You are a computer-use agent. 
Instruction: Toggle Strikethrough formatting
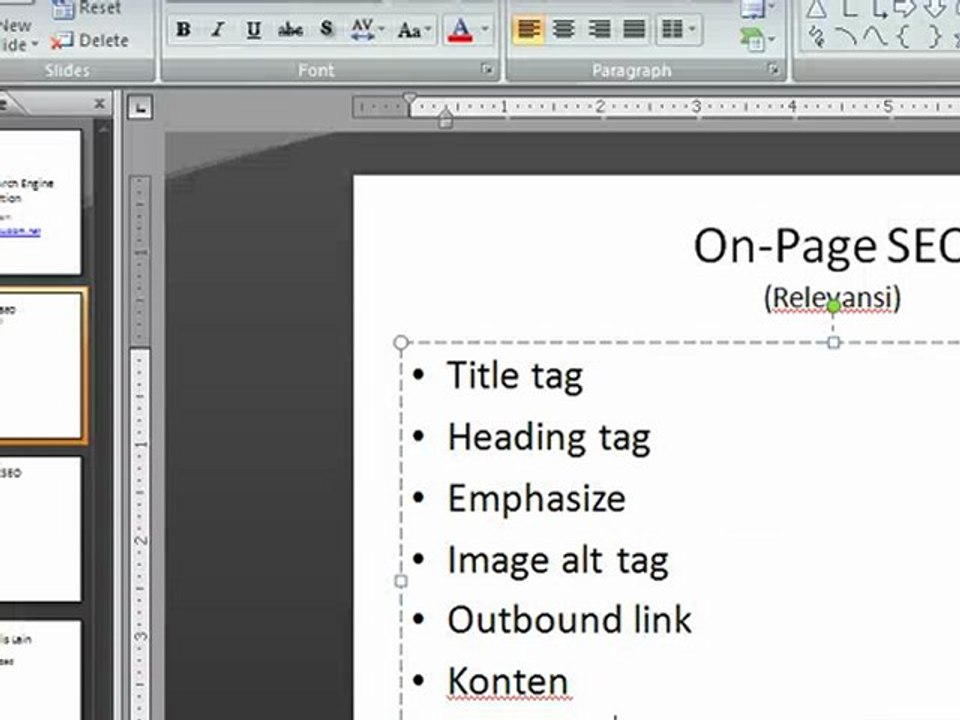[290, 29]
